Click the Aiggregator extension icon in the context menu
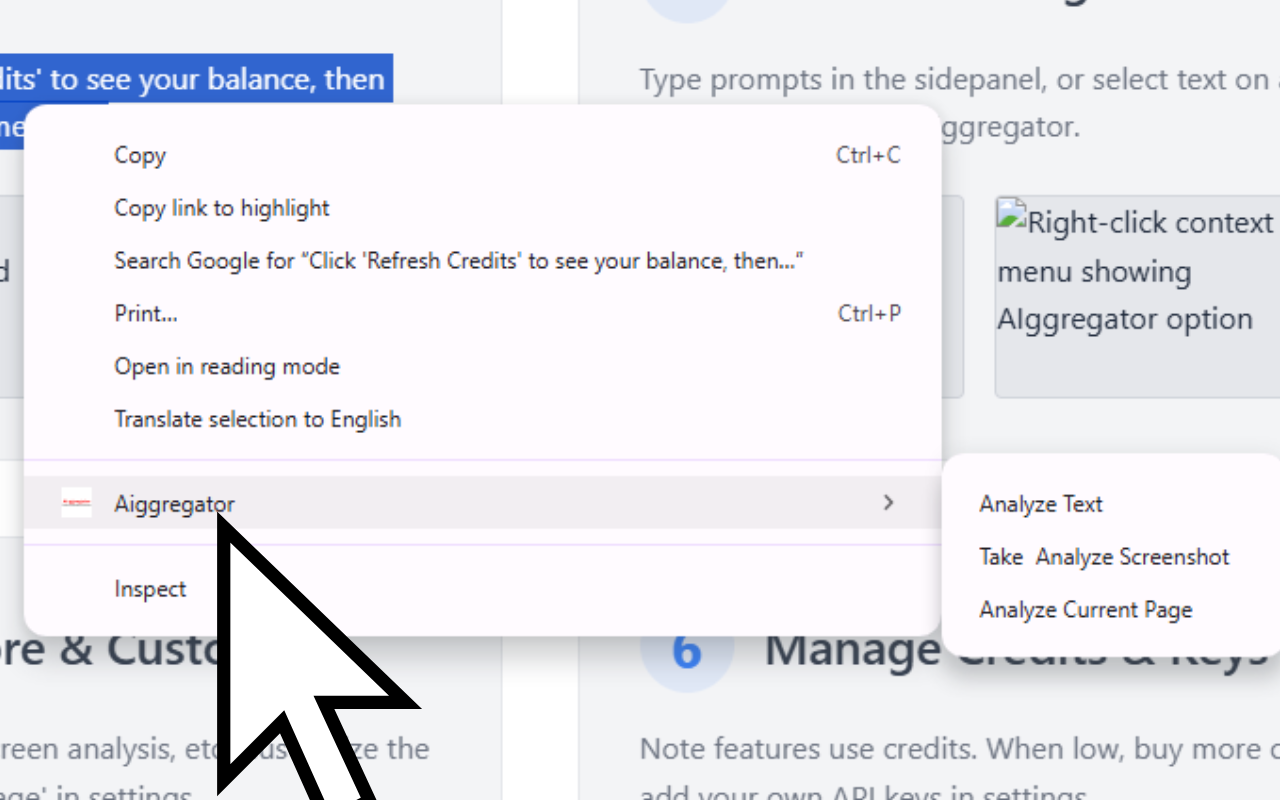The image size is (1280, 800). click(76, 503)
